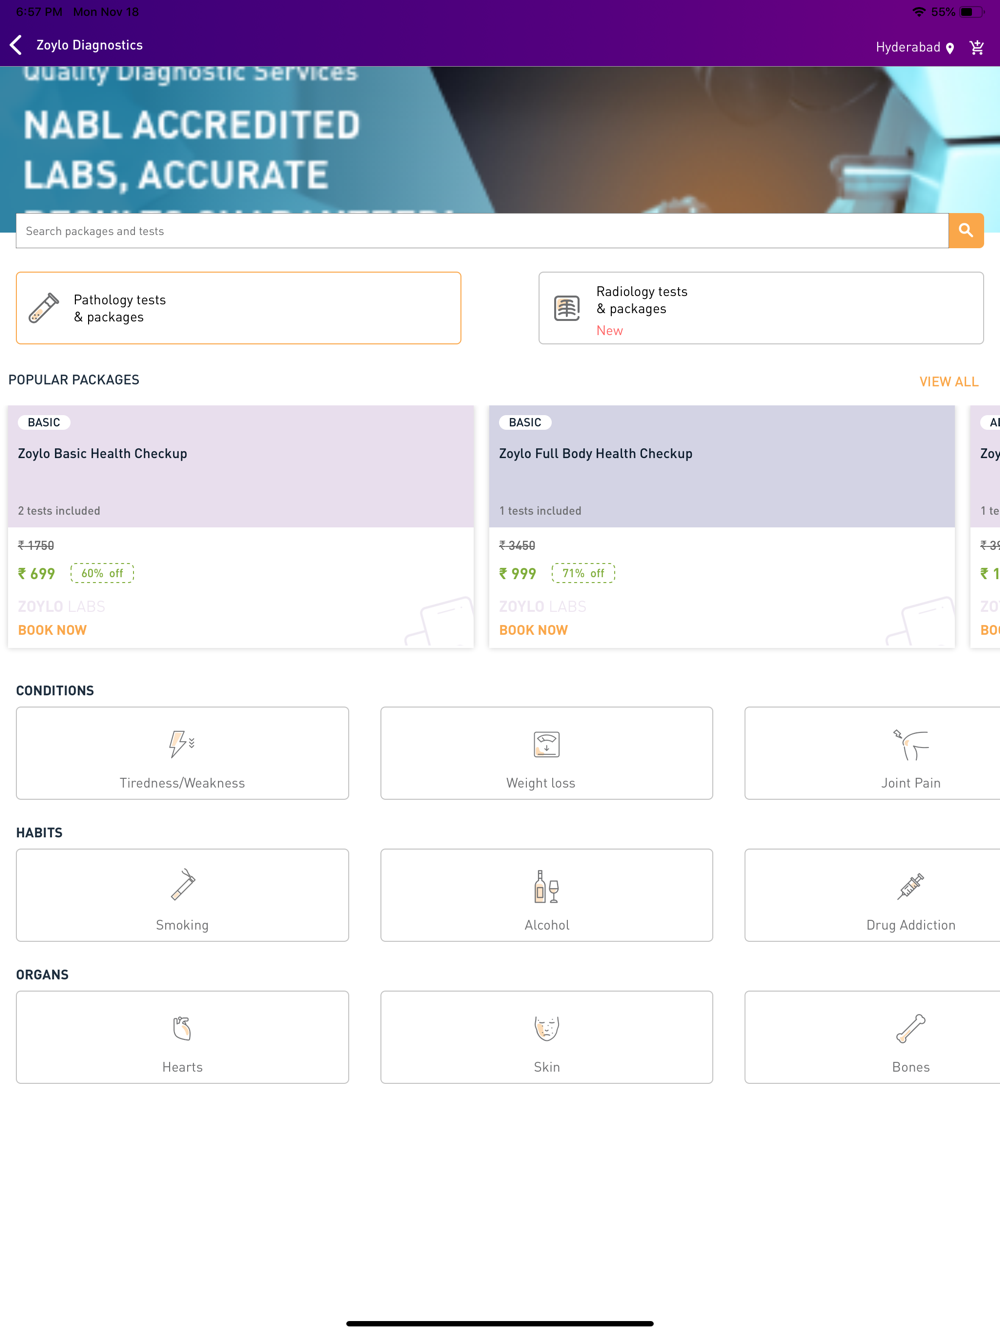The height and width of the screenshot is (1334, 1000).
Task: Tap the location pin icon beside Hyderabad
Action: 950,48
